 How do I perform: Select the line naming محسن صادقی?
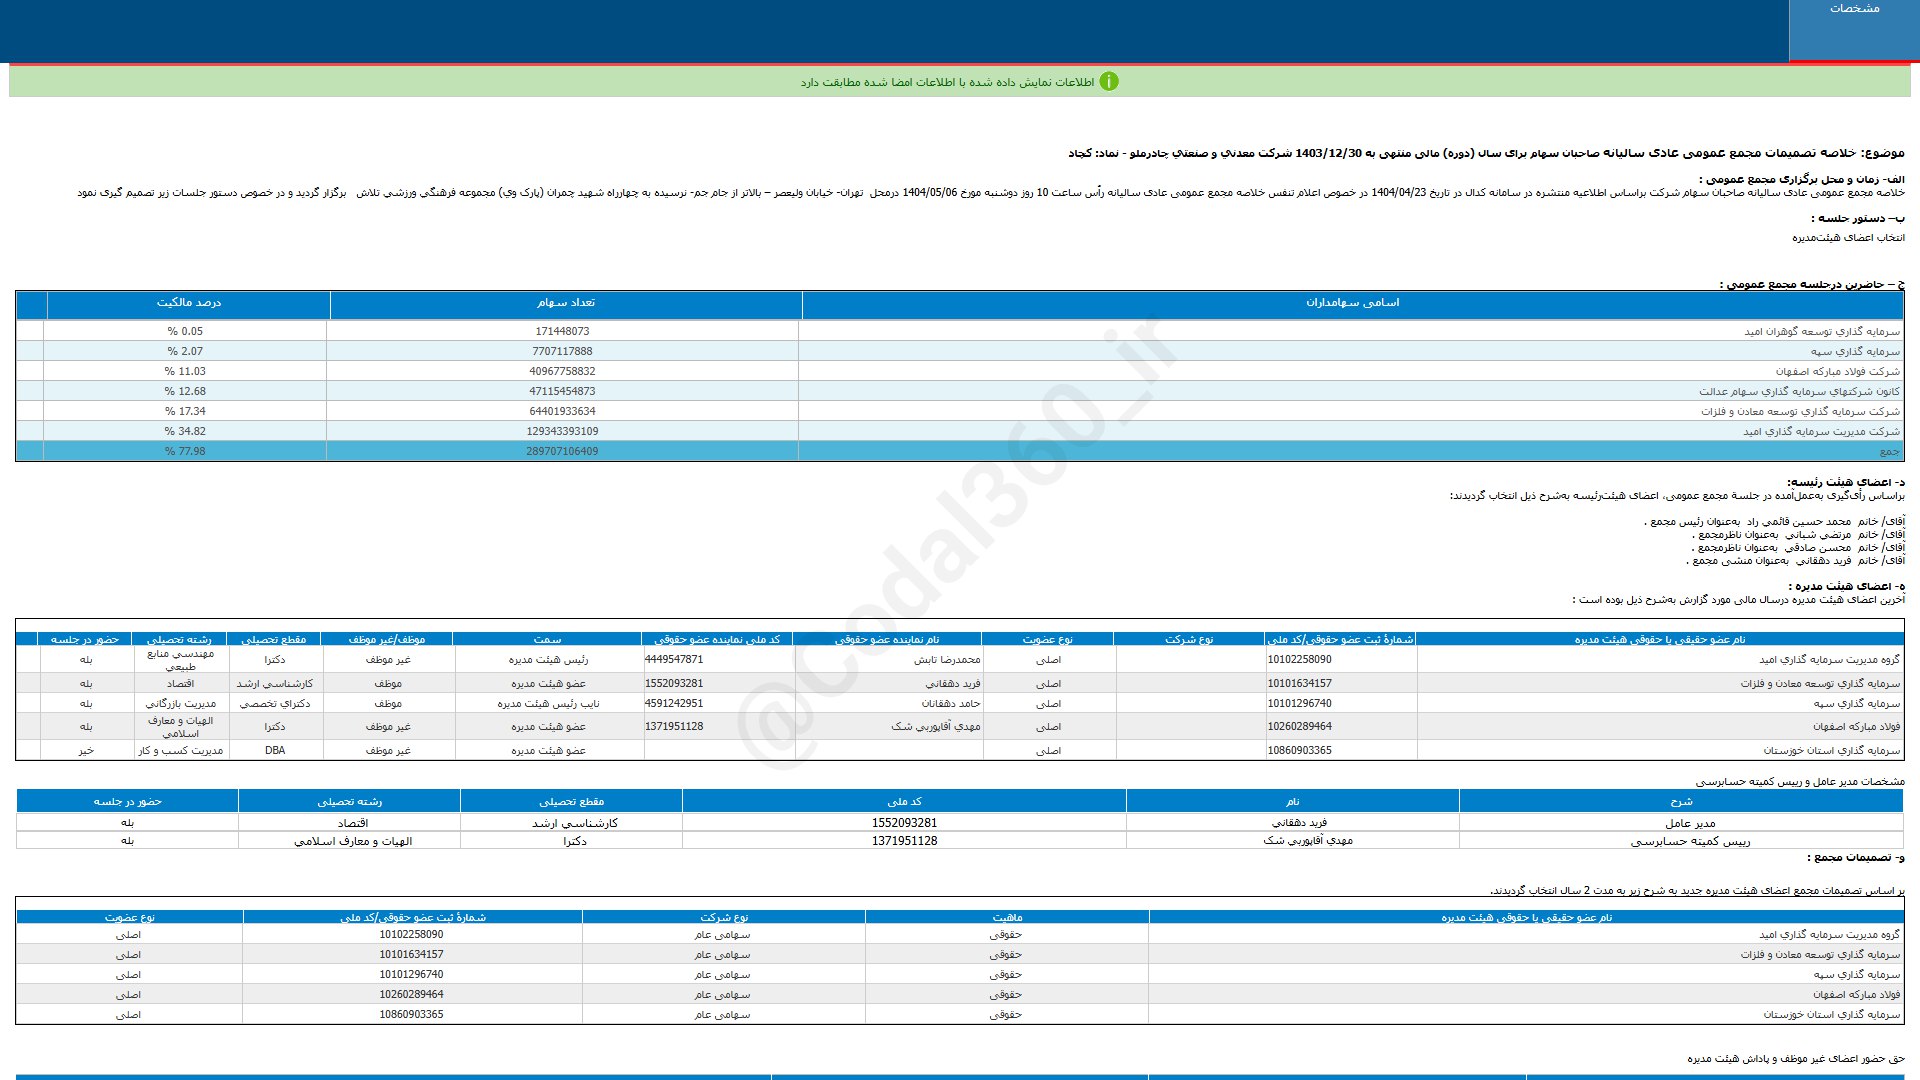1797,548
